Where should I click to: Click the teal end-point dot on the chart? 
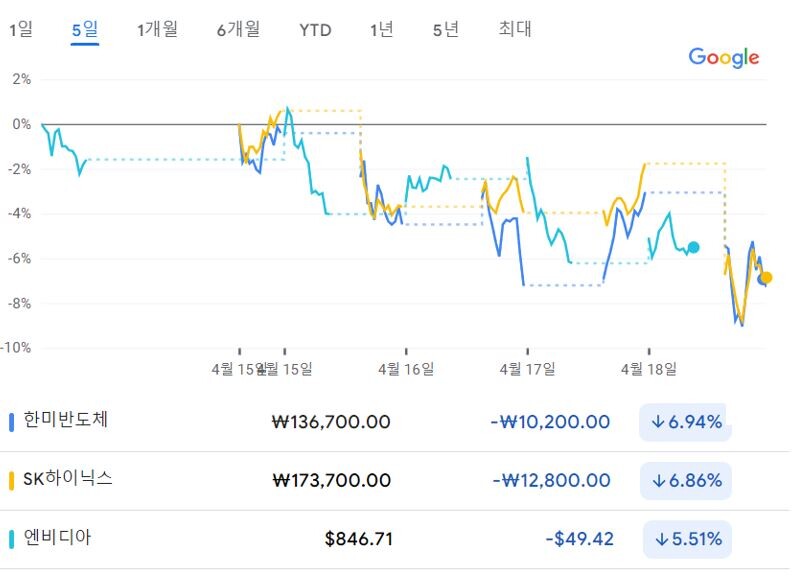tap(694, 247)
